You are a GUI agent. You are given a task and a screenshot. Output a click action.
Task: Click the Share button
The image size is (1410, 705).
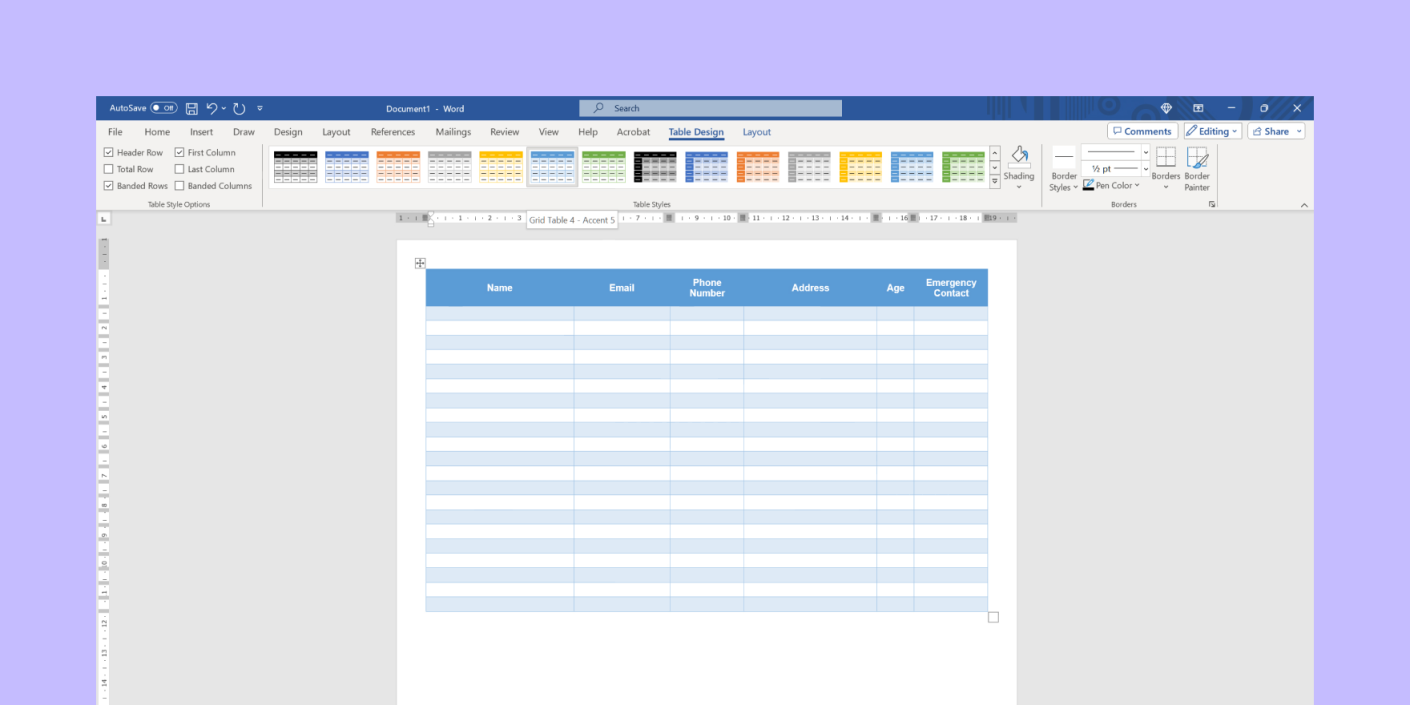tap(1275, 130)
